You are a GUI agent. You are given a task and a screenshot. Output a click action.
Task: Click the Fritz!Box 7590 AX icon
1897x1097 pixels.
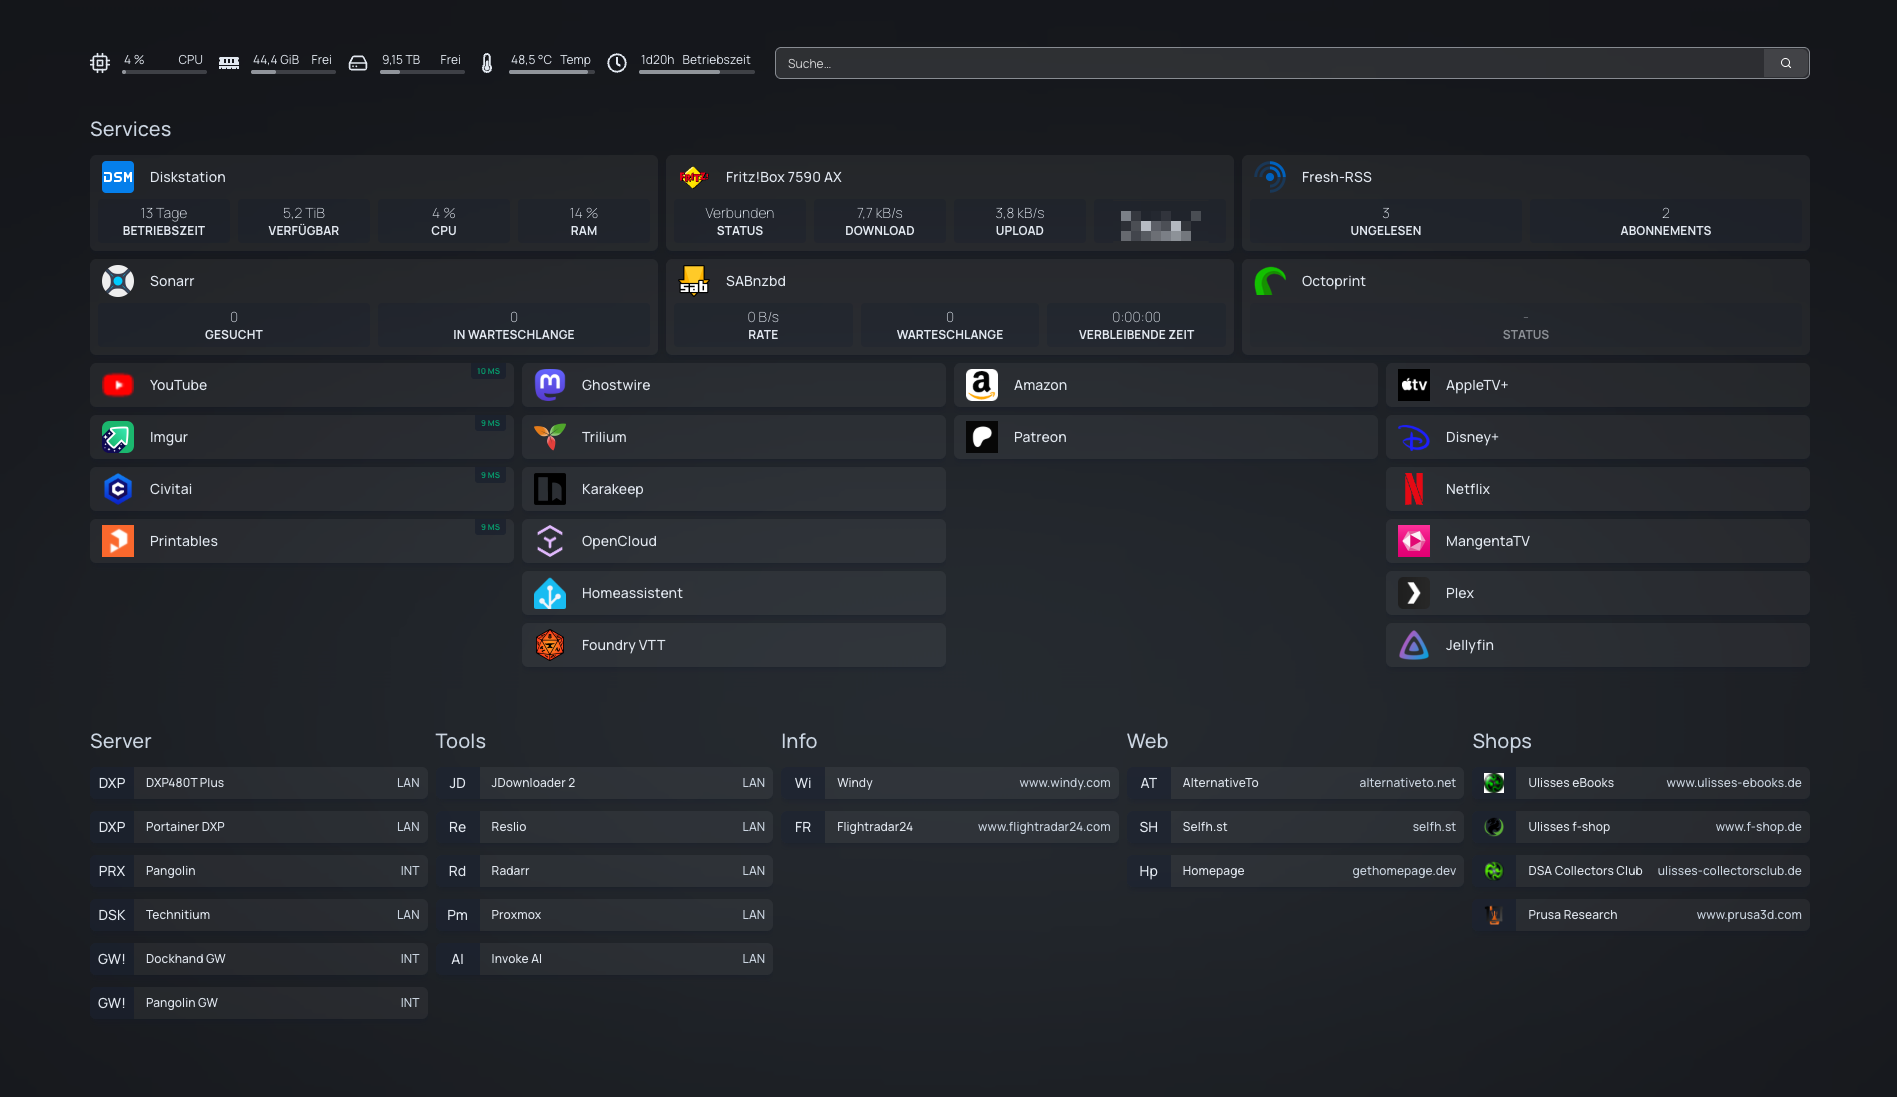click(x=694, y=177)
